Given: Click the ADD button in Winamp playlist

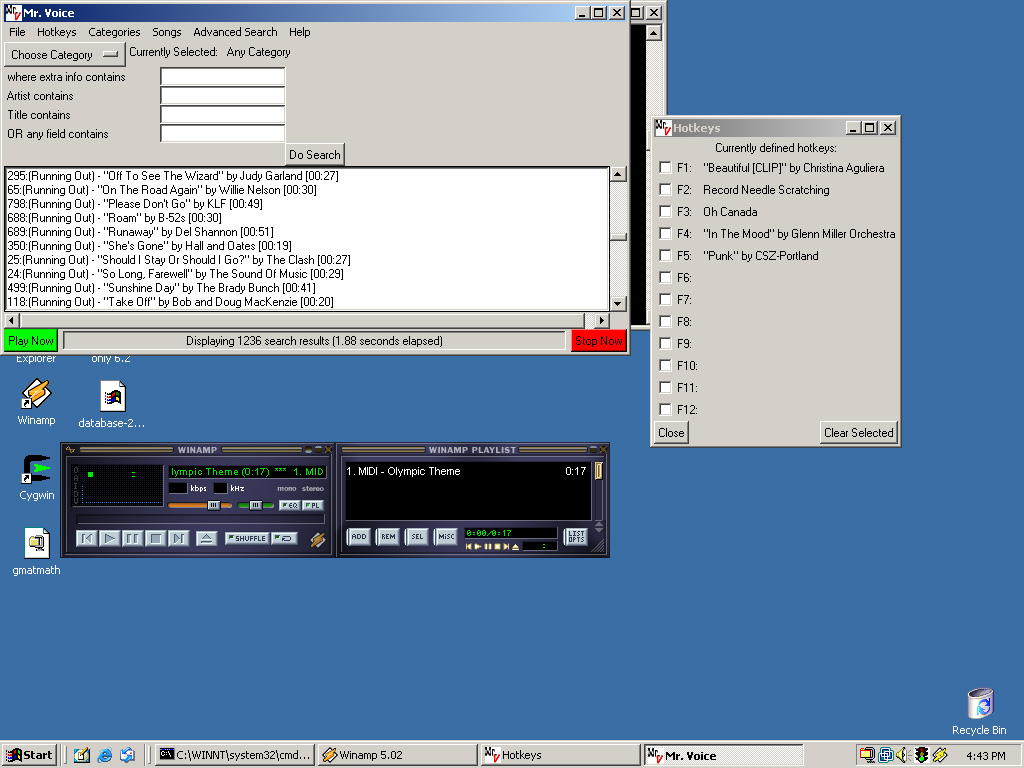Looking at the screenshot, I should click(x=359, y=537).
